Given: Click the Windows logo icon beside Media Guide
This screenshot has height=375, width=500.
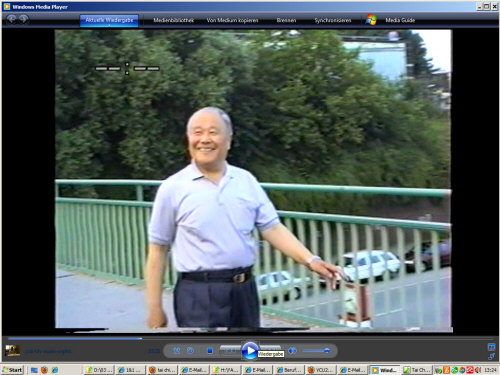Looking at the screenshot, I should click(x=371, y=20).
